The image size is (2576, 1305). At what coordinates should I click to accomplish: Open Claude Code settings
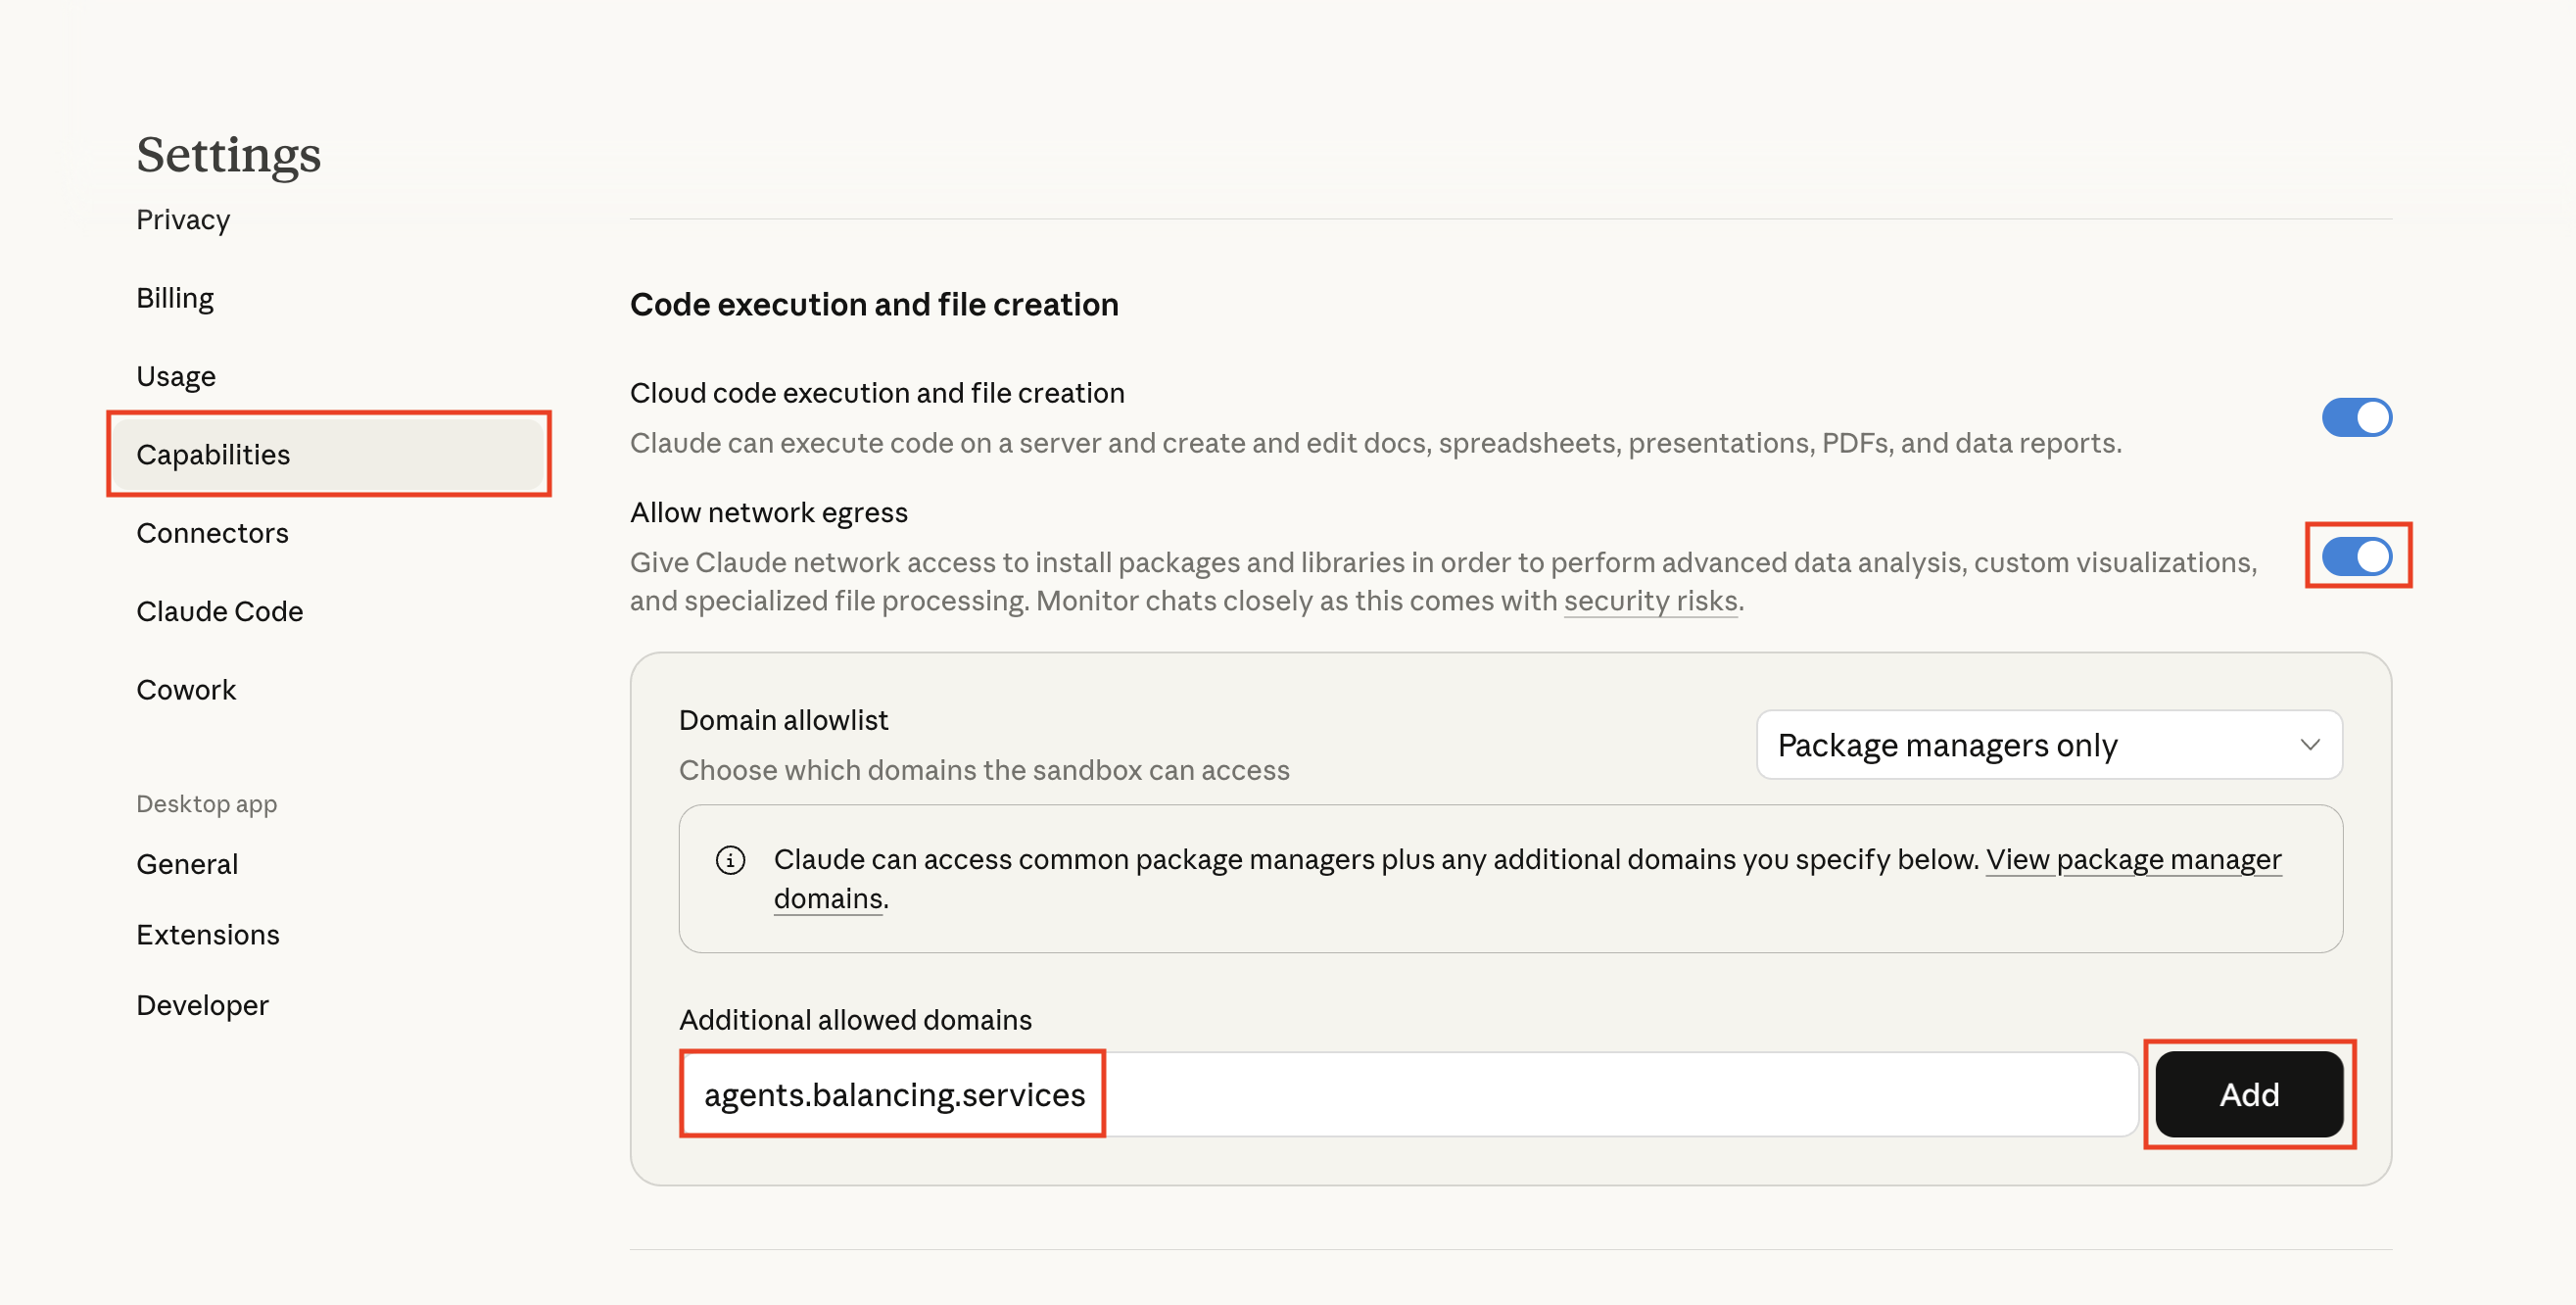point(220,610)
